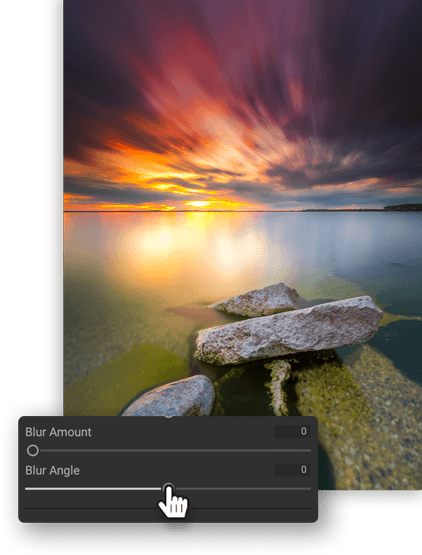Image resolution: width=422 pixels, height=555 pixels.
Task: Click the Blur Amount label
Action: [58, 432]
